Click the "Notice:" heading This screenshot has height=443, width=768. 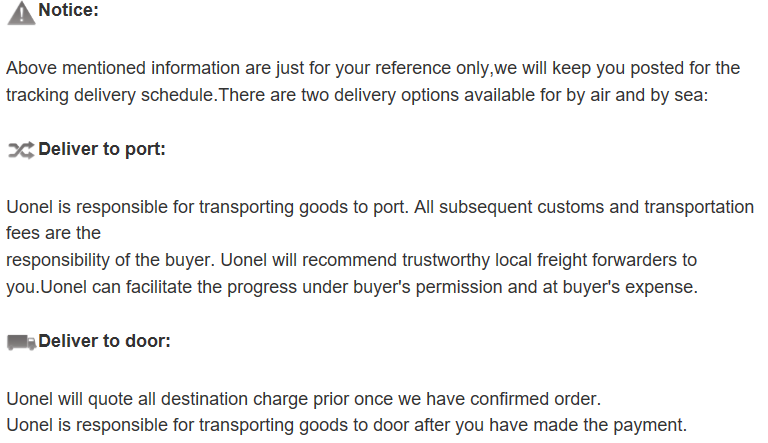click(x=68, y=12)
